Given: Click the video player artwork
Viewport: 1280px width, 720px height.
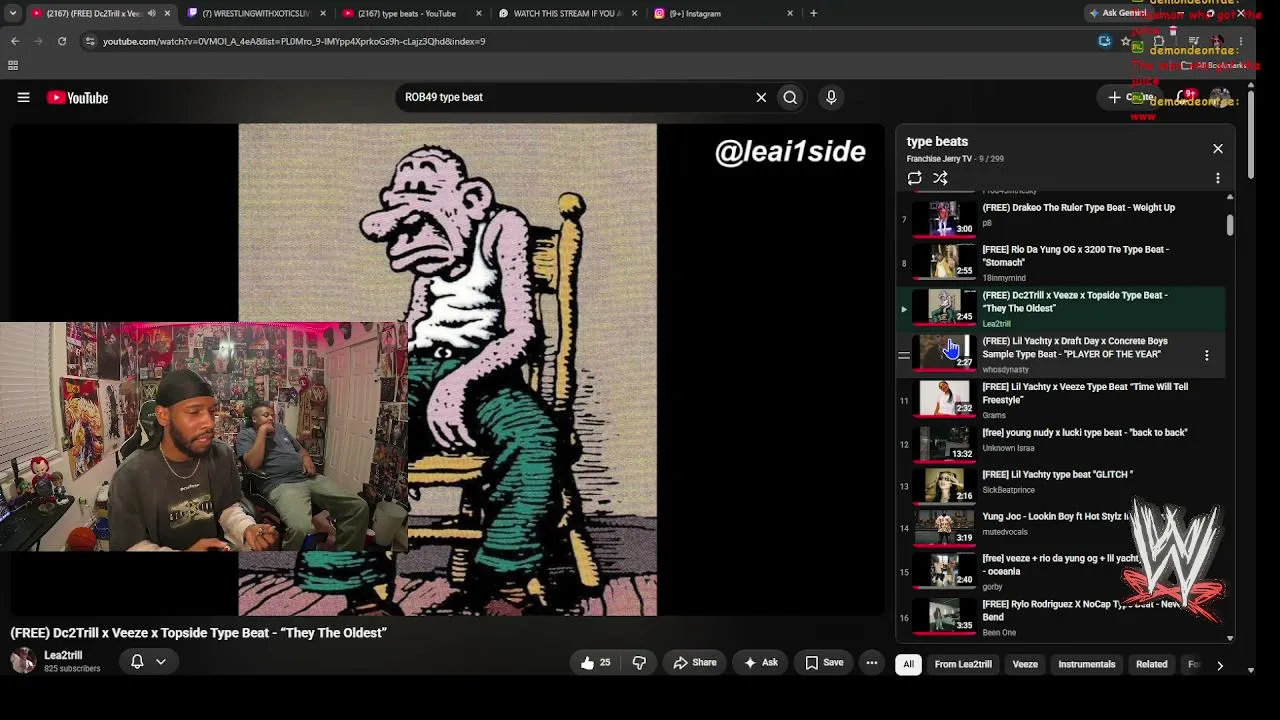Looking at the screenshot, I should [x=447, y=369].
